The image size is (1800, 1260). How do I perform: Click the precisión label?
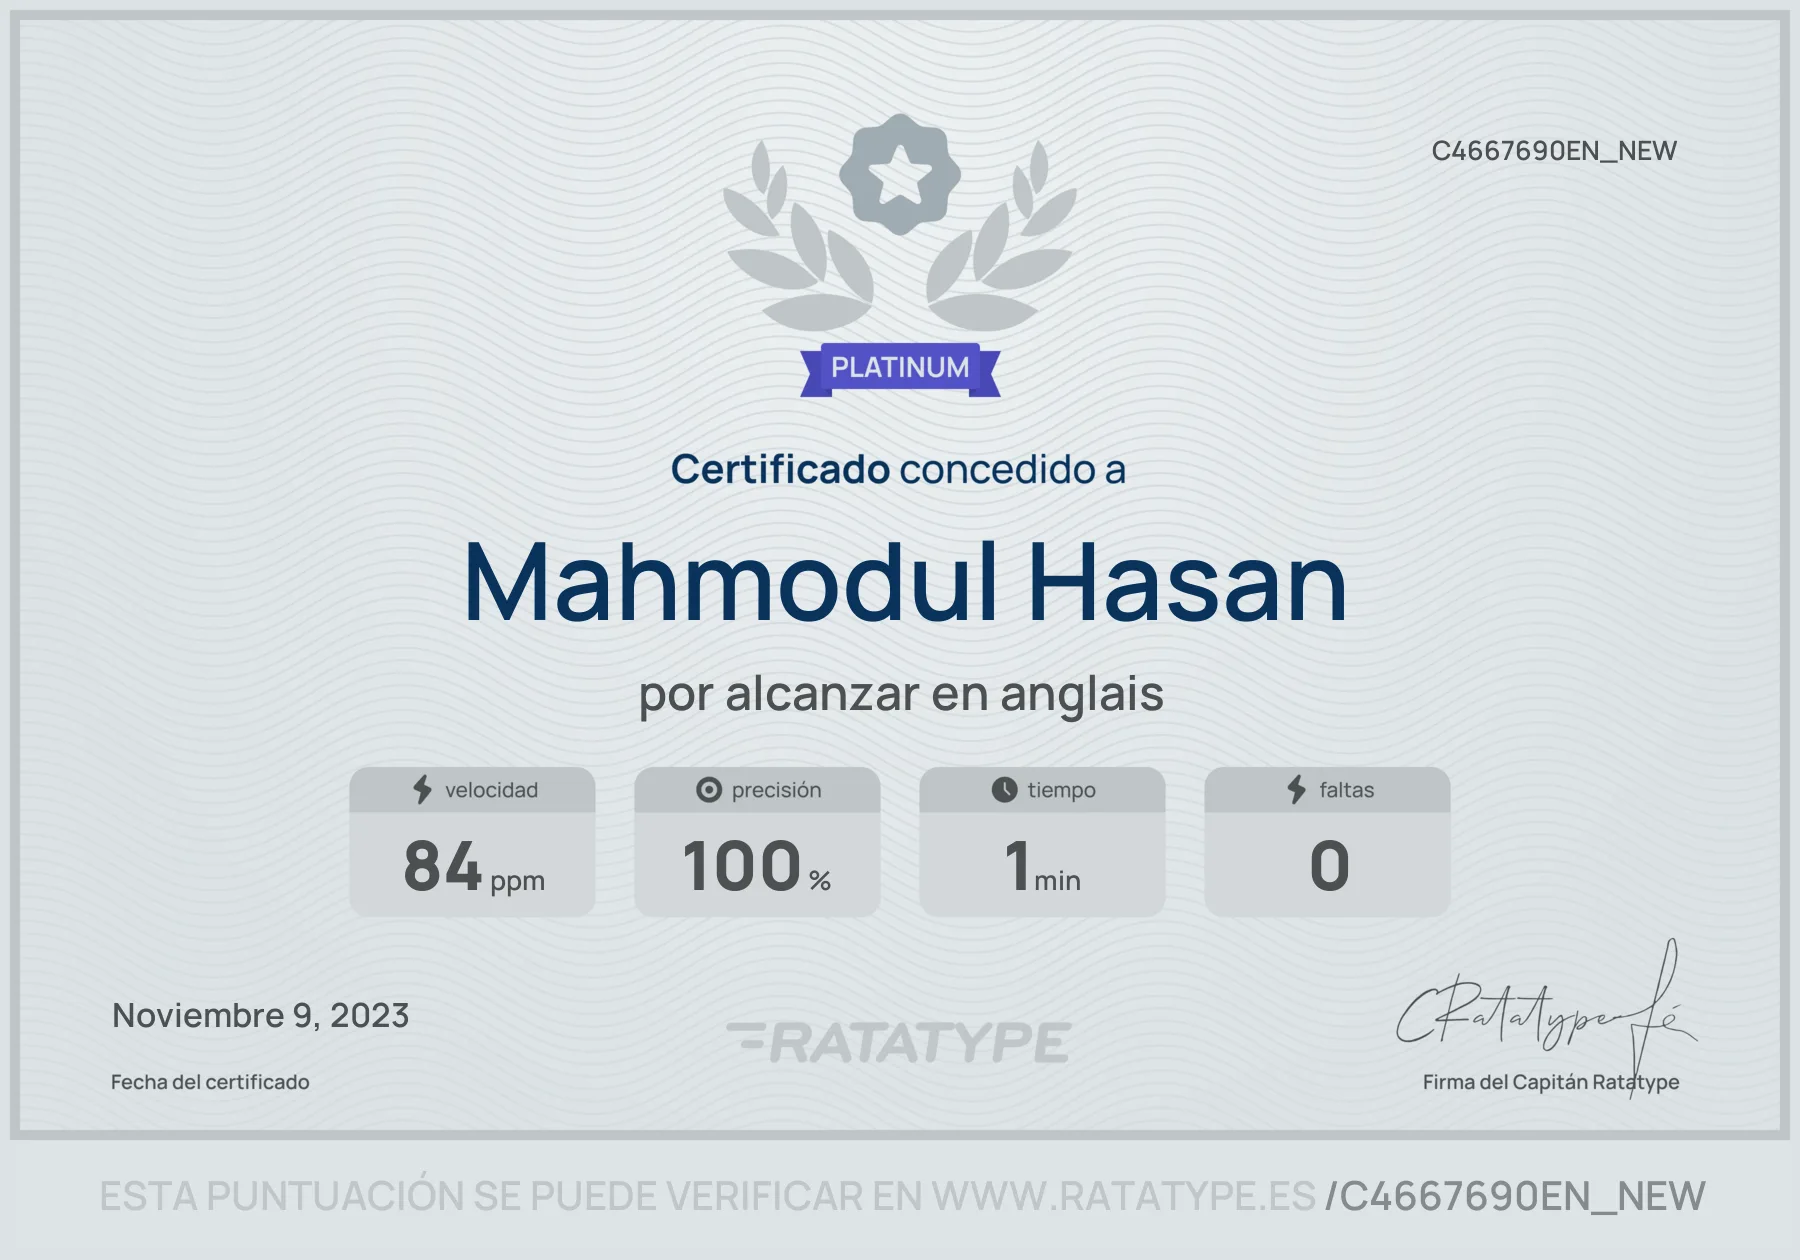[x=776, y=790]
